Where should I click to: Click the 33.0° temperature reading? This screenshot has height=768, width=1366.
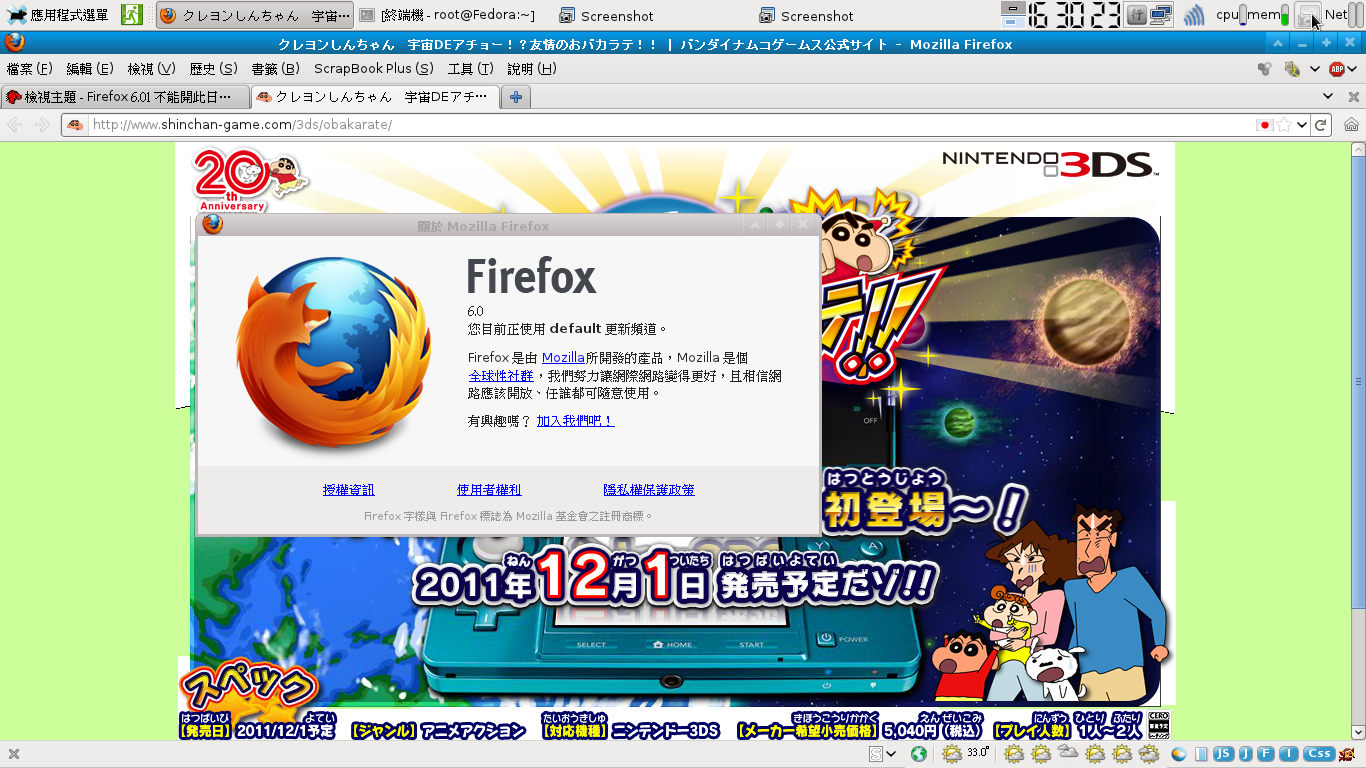[x=978, y=752]
